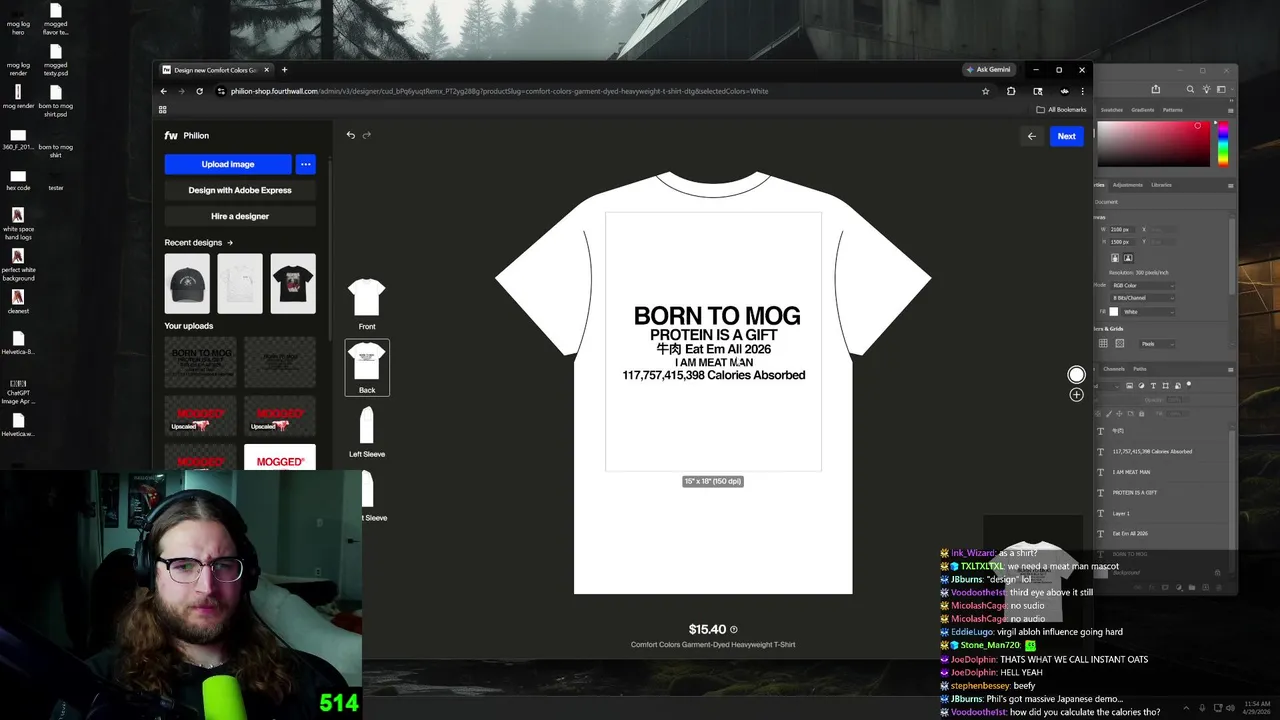Click create new group folder icon in Layers
The height and width of the screenshot is (720, 1280).
tap(1192, 587)
